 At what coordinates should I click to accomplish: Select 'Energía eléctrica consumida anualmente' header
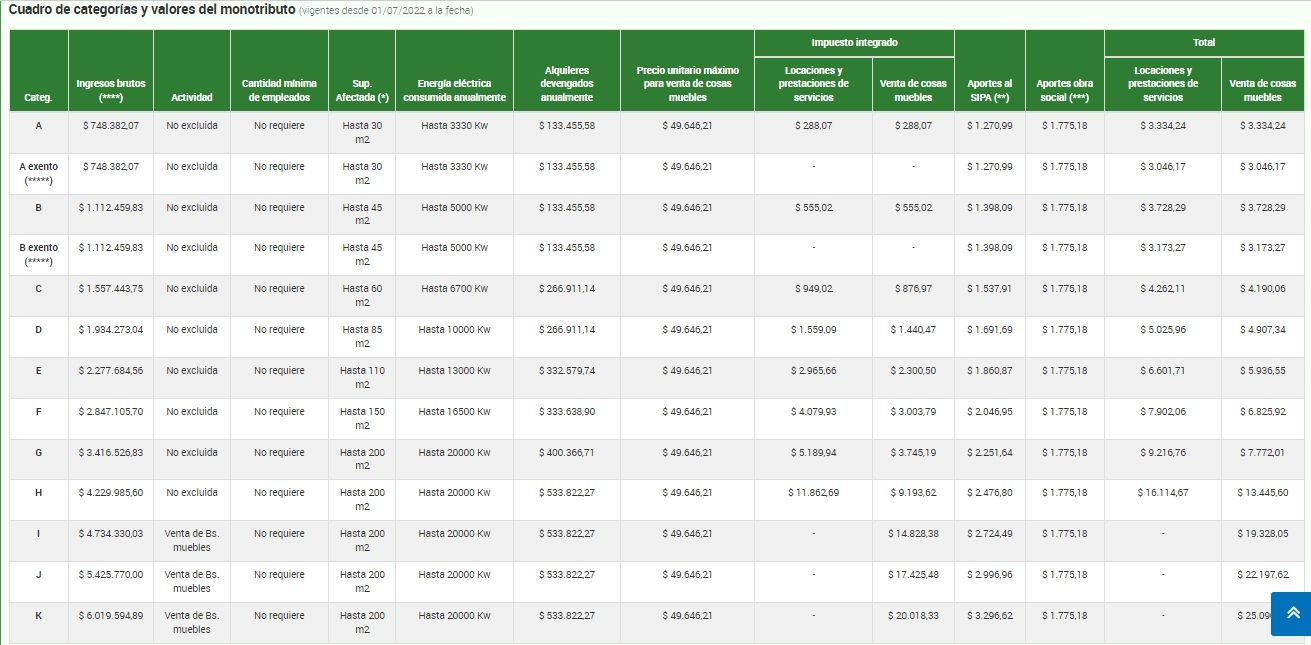(x=454, y=90)
